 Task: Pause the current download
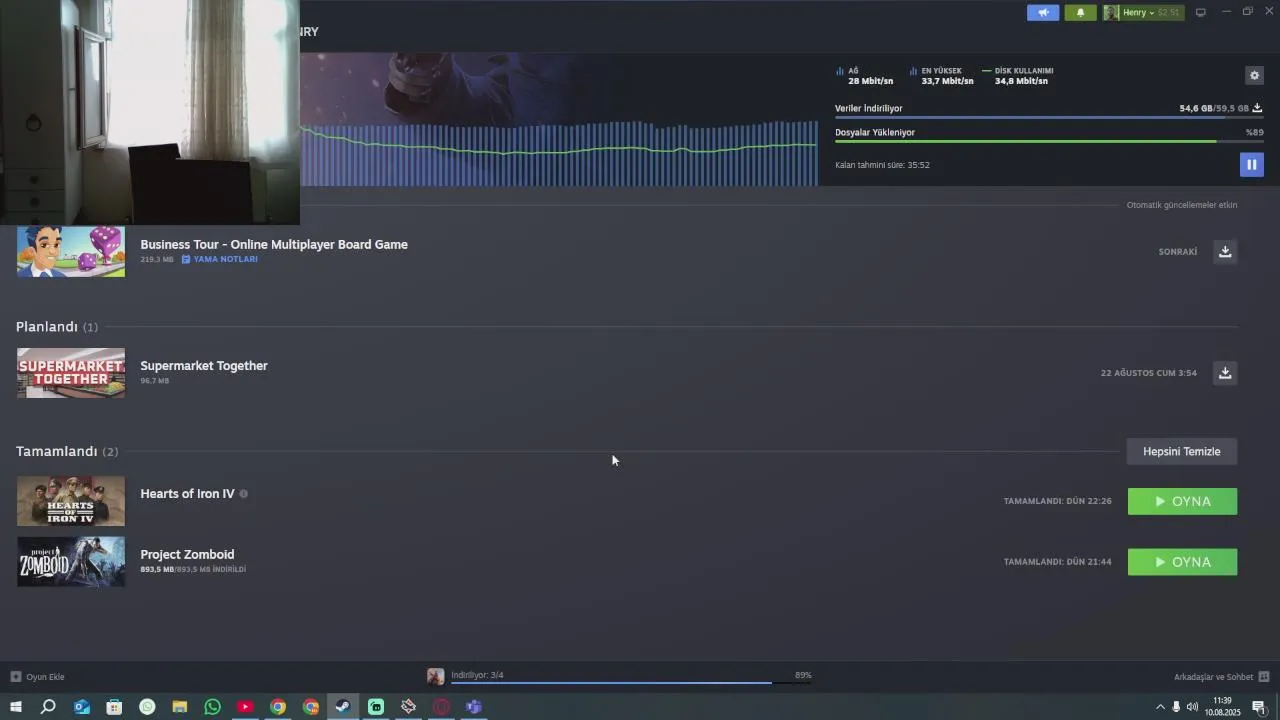1251,164
